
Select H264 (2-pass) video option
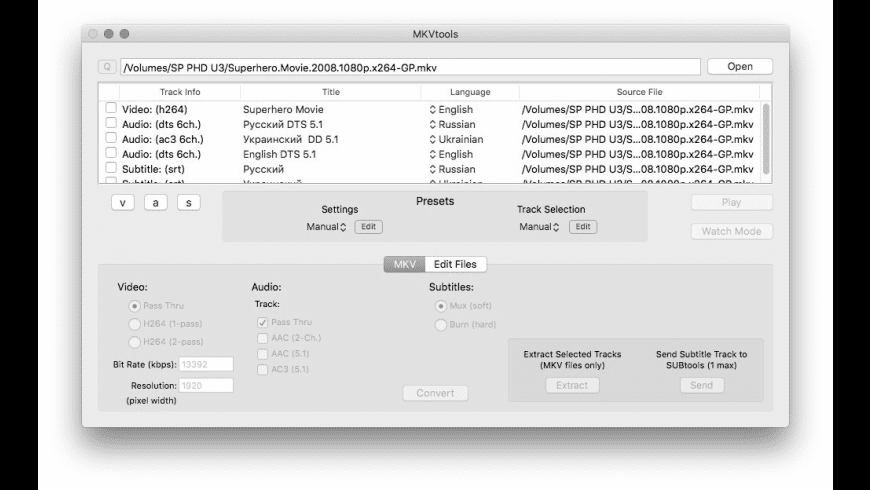(x=134, y=341)
